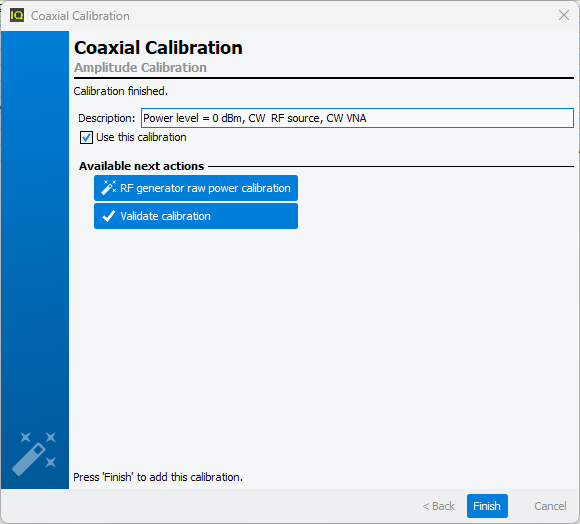Screen dimensions: 580x524
Task: Start RF generator raw power calibration
Action: [x=196, y=188]
